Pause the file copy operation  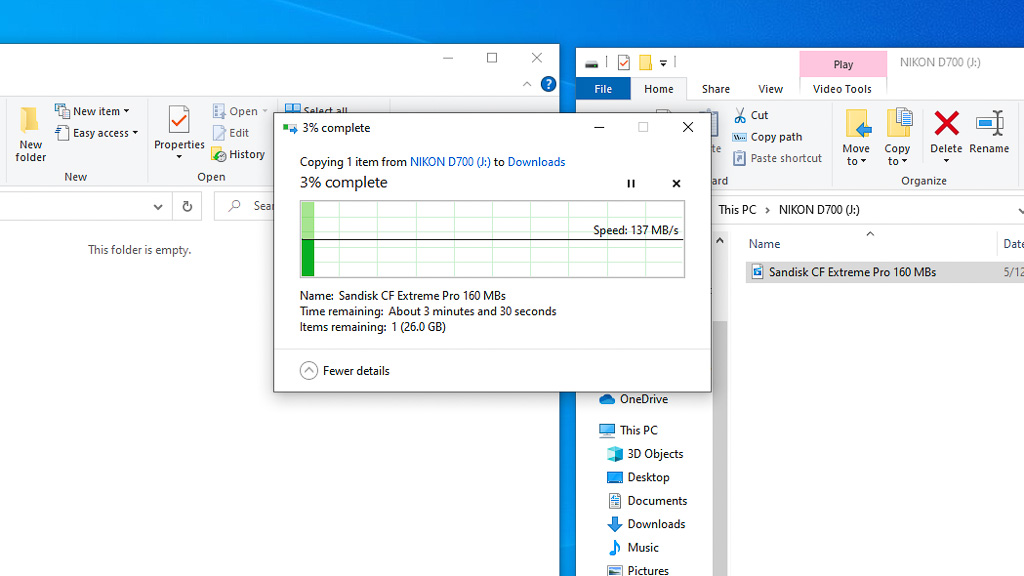pos(631,184)
